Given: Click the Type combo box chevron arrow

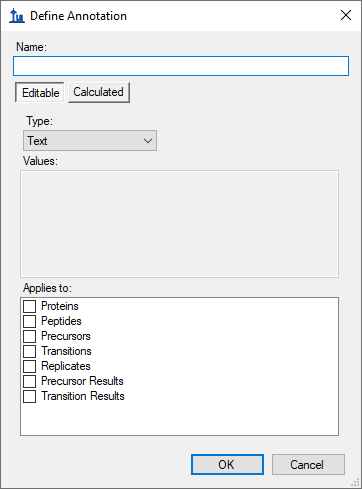Looking at the screenshot, I should (148, 141).
